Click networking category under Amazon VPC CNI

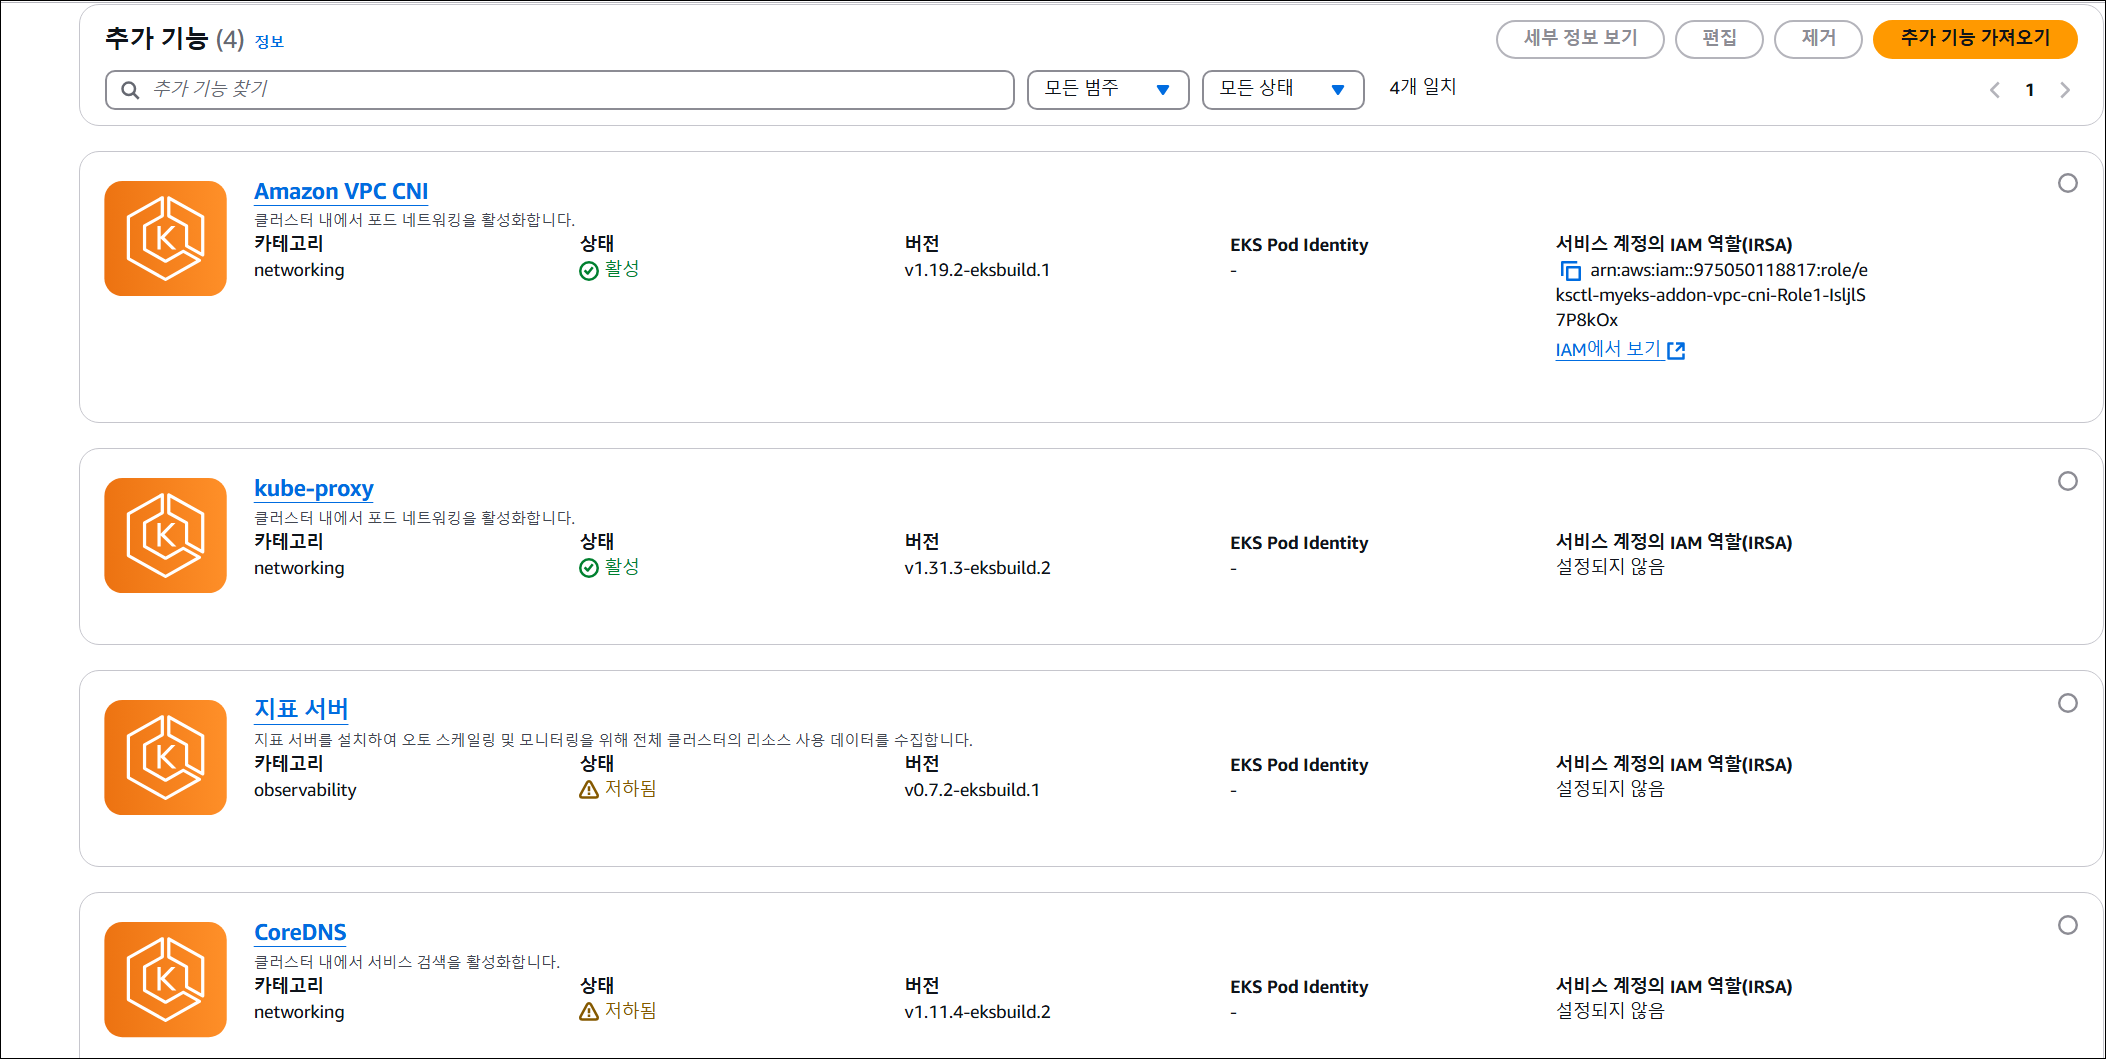[x=299, y=270]
